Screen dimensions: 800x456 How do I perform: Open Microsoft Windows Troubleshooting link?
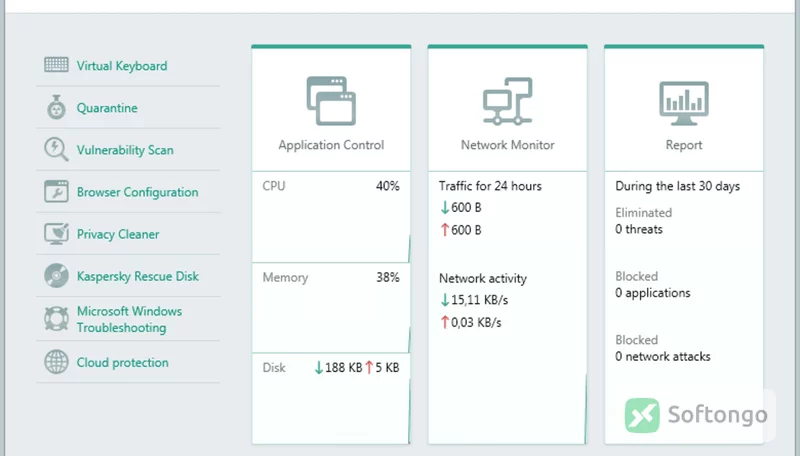(130, 319)
